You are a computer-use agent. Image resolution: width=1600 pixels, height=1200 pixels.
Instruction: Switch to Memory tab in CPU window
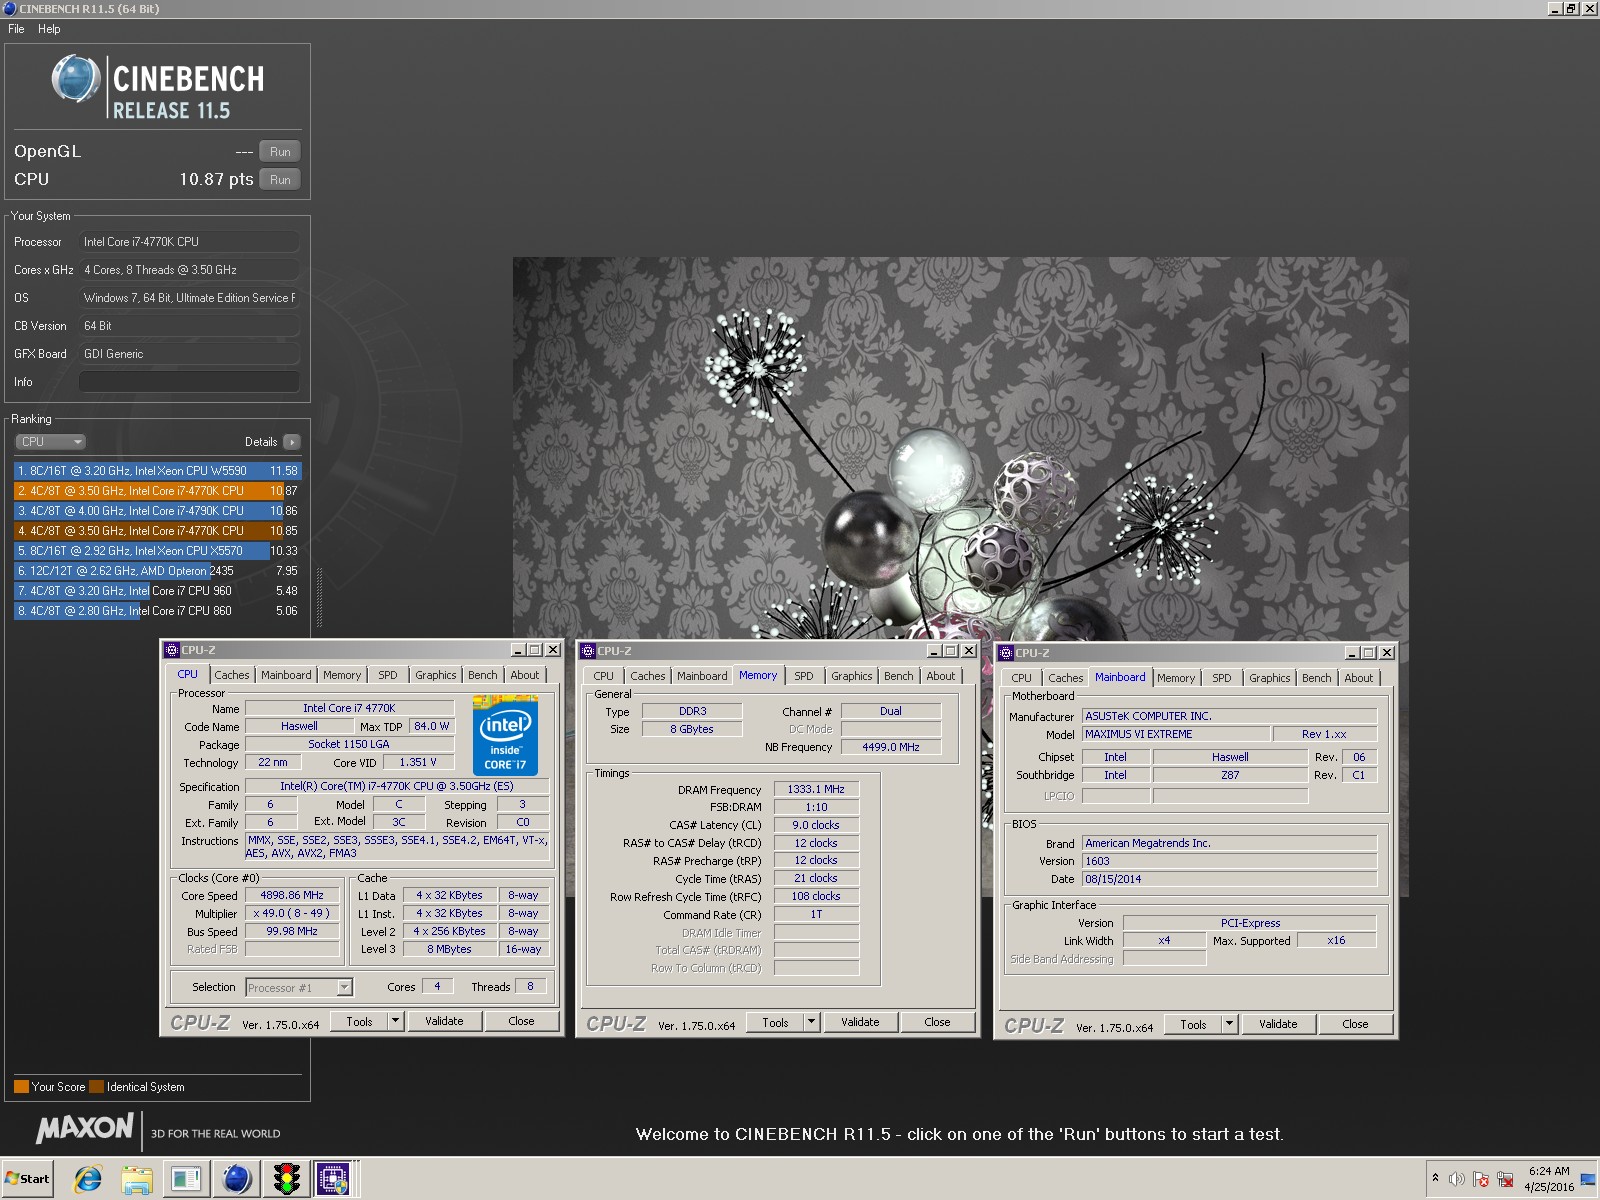click(x=342, y=675)
